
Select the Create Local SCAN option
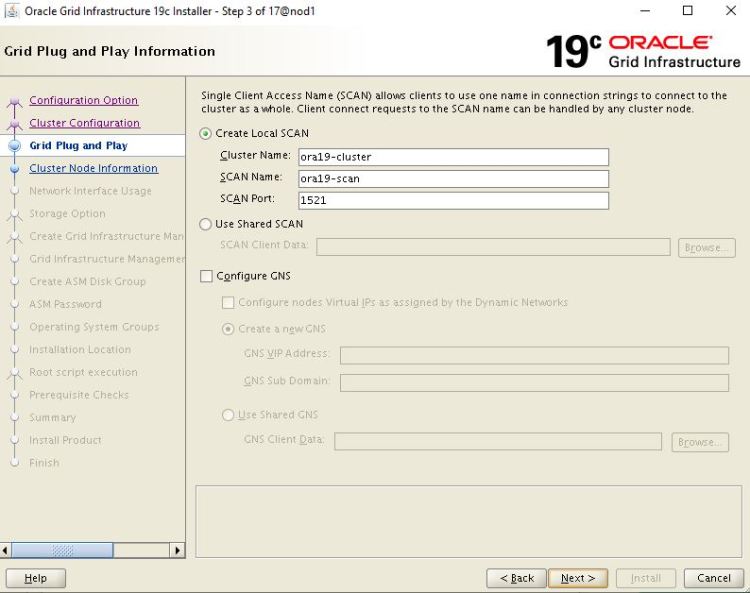click(207, 134)
